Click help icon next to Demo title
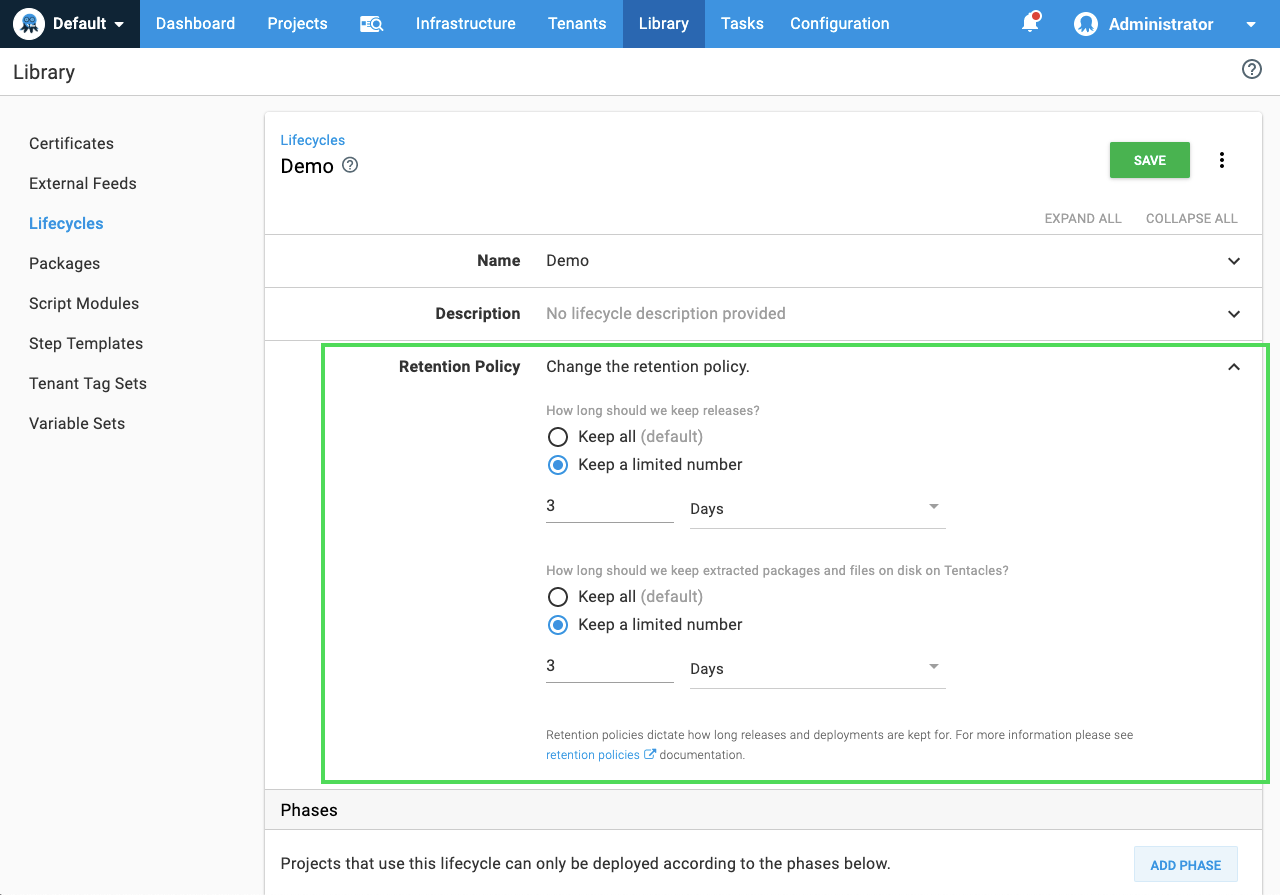Screen dimensions: 1280x895 click(x=350, y=165)
